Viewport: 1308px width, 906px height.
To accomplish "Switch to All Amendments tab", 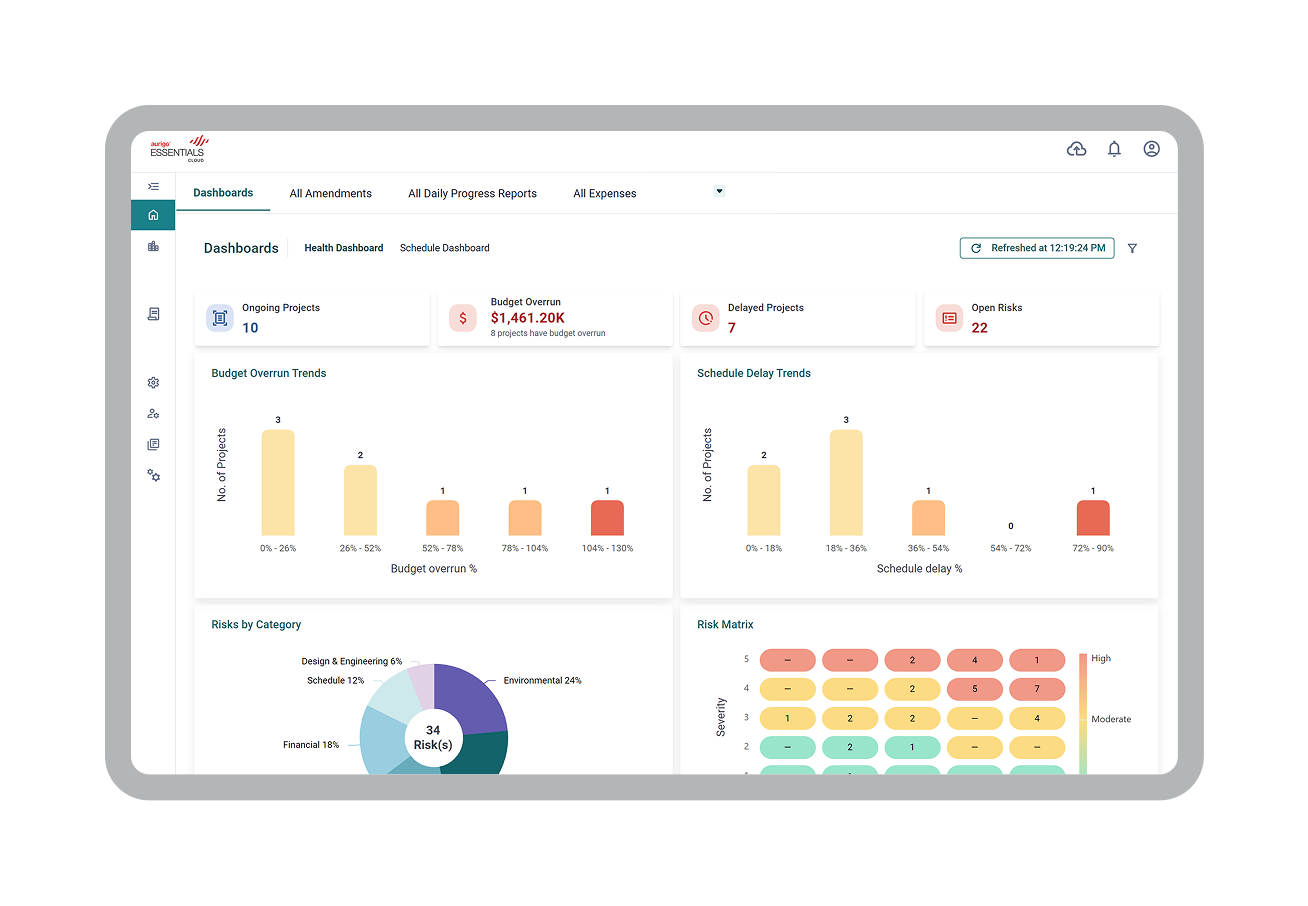I will tap(331, 194).
